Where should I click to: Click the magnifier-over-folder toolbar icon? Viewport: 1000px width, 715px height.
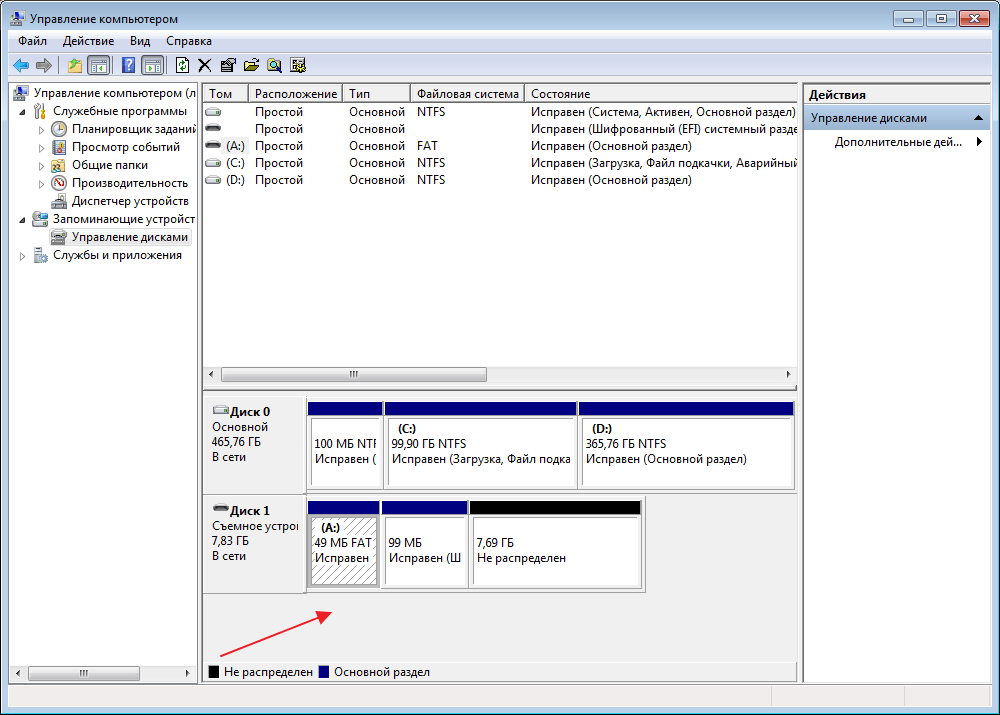(274, 65)
